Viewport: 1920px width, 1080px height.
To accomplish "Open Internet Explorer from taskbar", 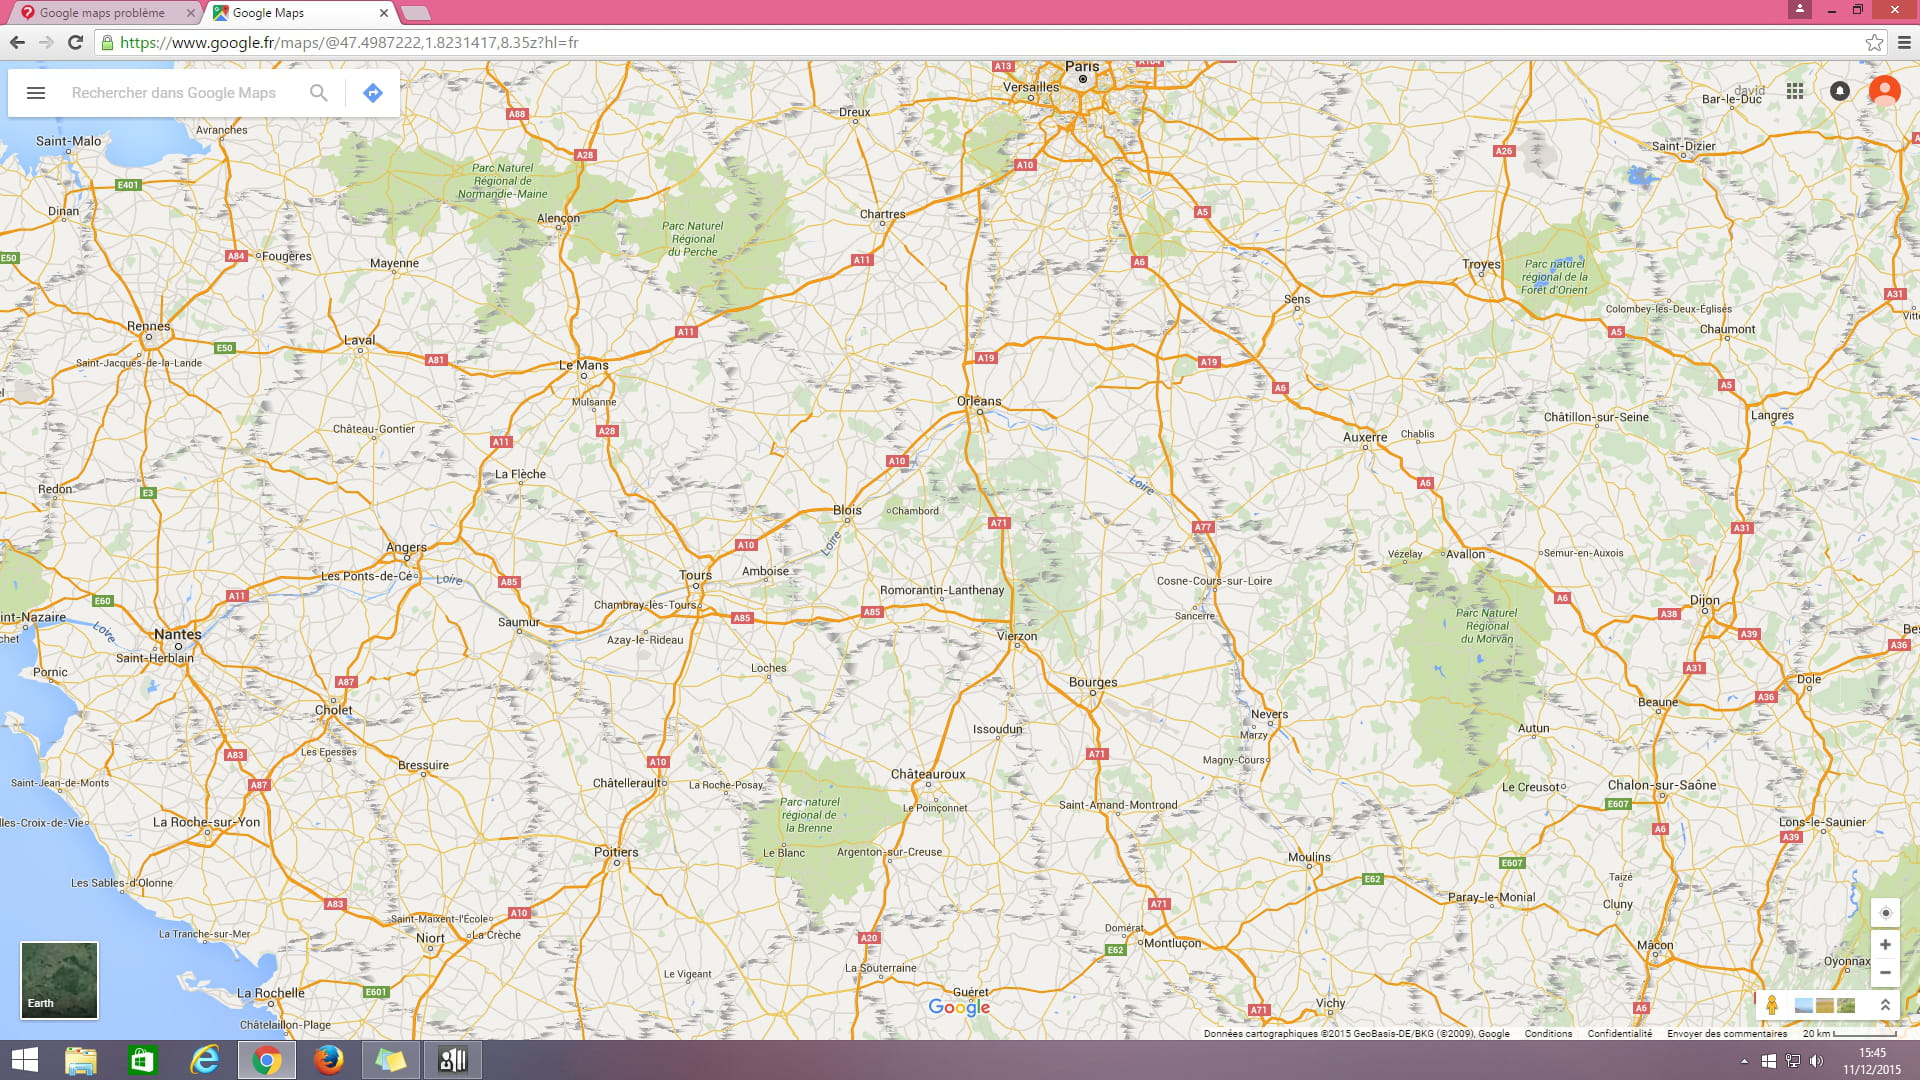I will click(x=204, y=1060).
